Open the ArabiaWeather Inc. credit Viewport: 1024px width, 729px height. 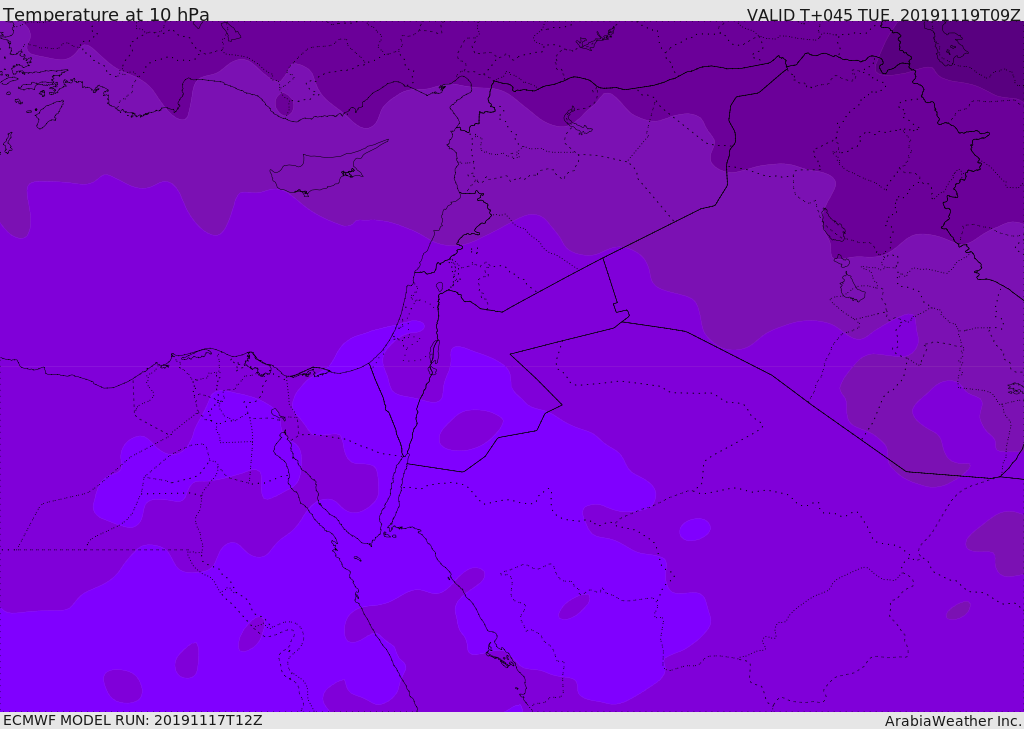click(953, 721)
